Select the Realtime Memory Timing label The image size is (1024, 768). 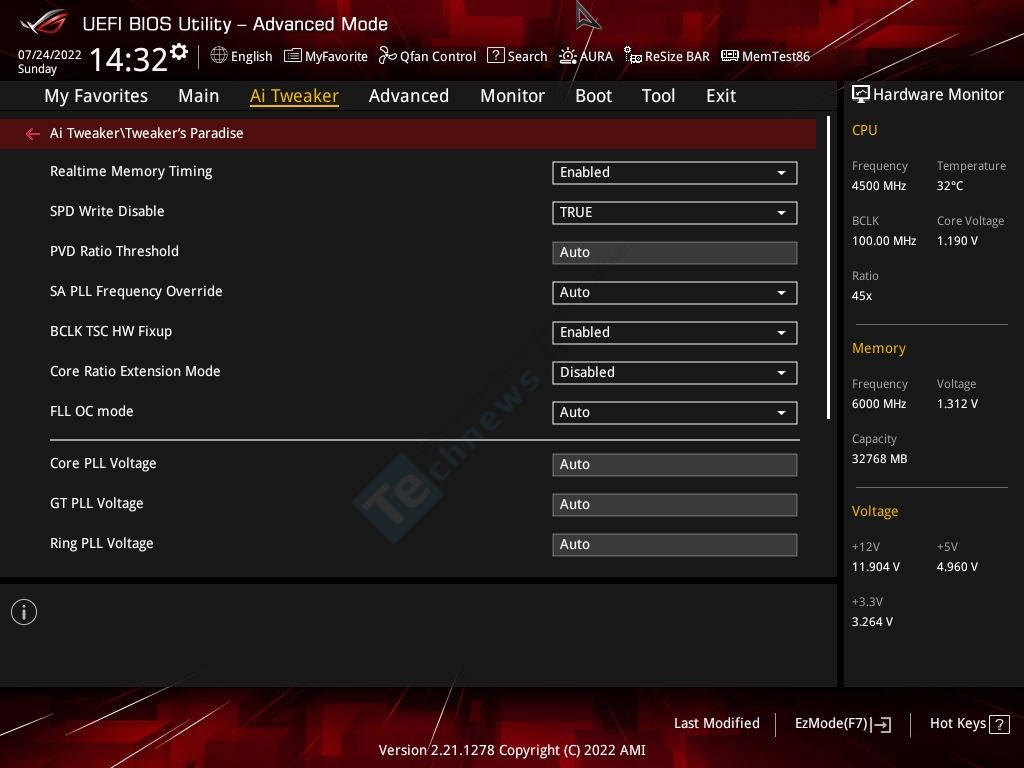coord(131,171)
